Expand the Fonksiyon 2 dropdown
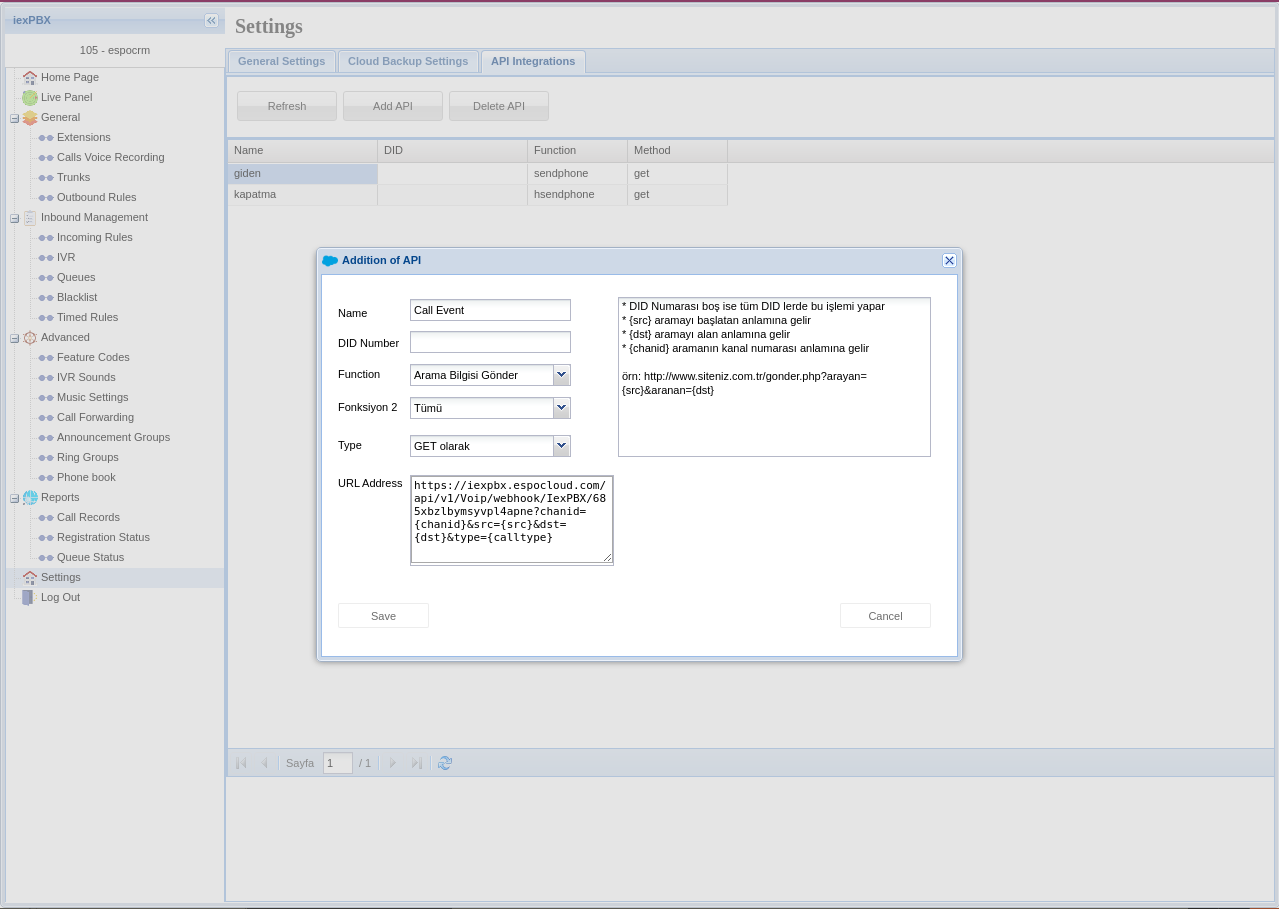The width and height of the screenshot is (1279, 909). pyautogui.click(x=561, y=407)
